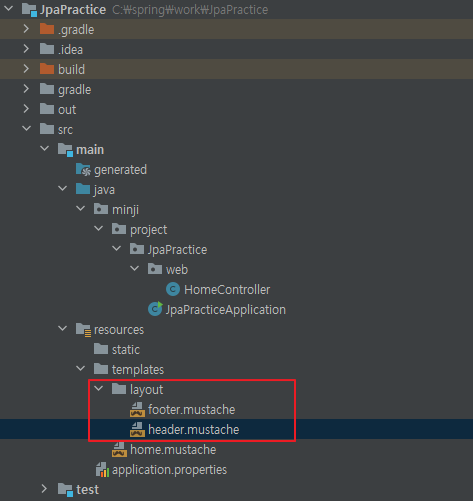Image resolution: width=473 pixels, height=501 pixels.
Task: Click the generated sources folder icon
Action: click(83, 169)
